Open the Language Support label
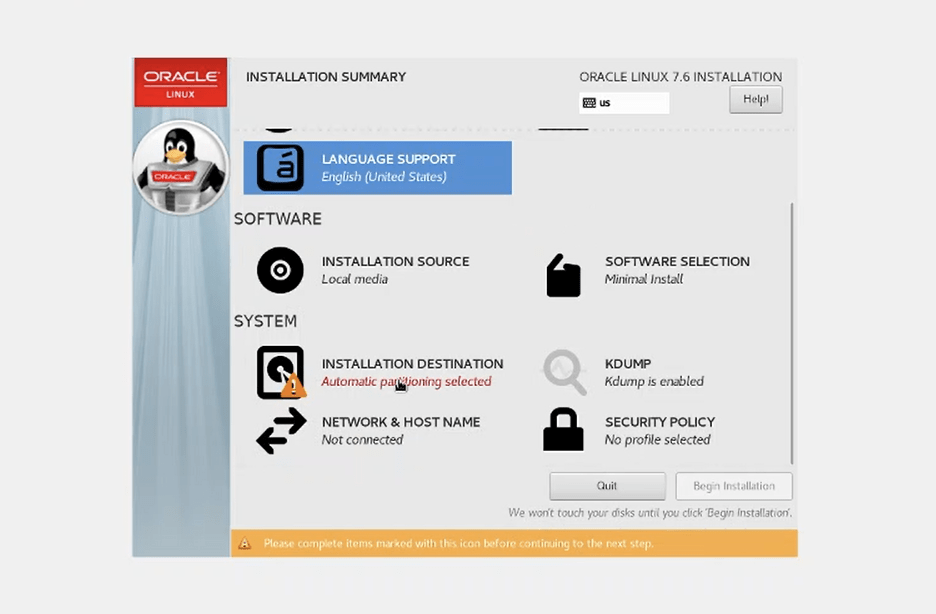The image size is (936, 614). click(388, 159)
